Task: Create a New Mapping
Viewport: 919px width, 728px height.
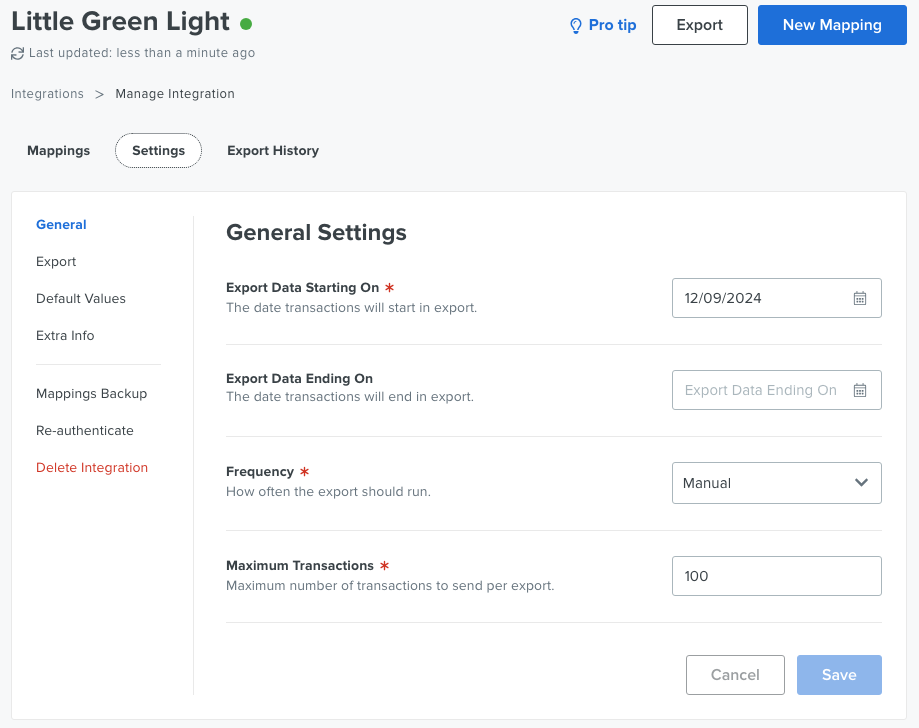Action: pyautogui.click(x=832, y=25)
